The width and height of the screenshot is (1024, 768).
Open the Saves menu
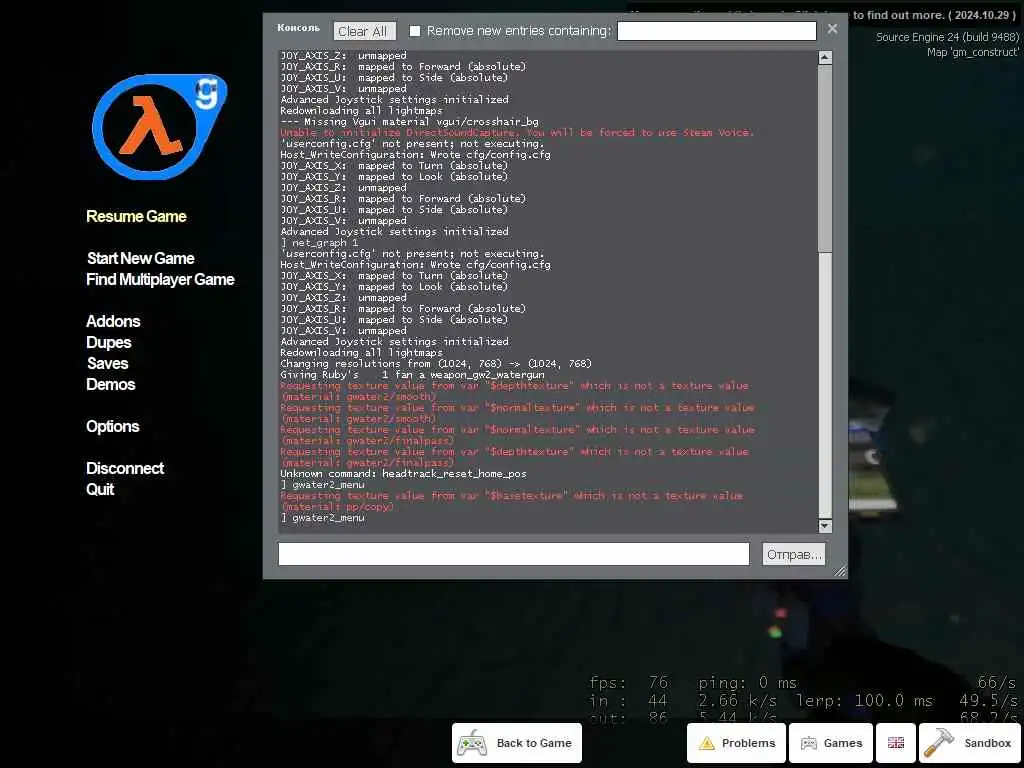click(x=108, y=363)
